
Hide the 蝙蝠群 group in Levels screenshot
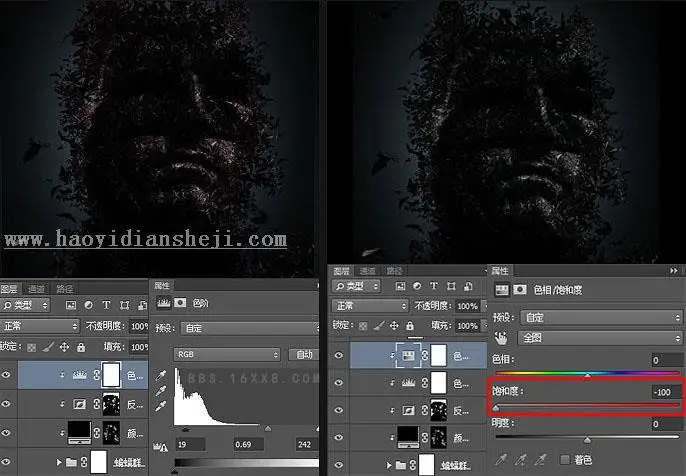(6, 462)
